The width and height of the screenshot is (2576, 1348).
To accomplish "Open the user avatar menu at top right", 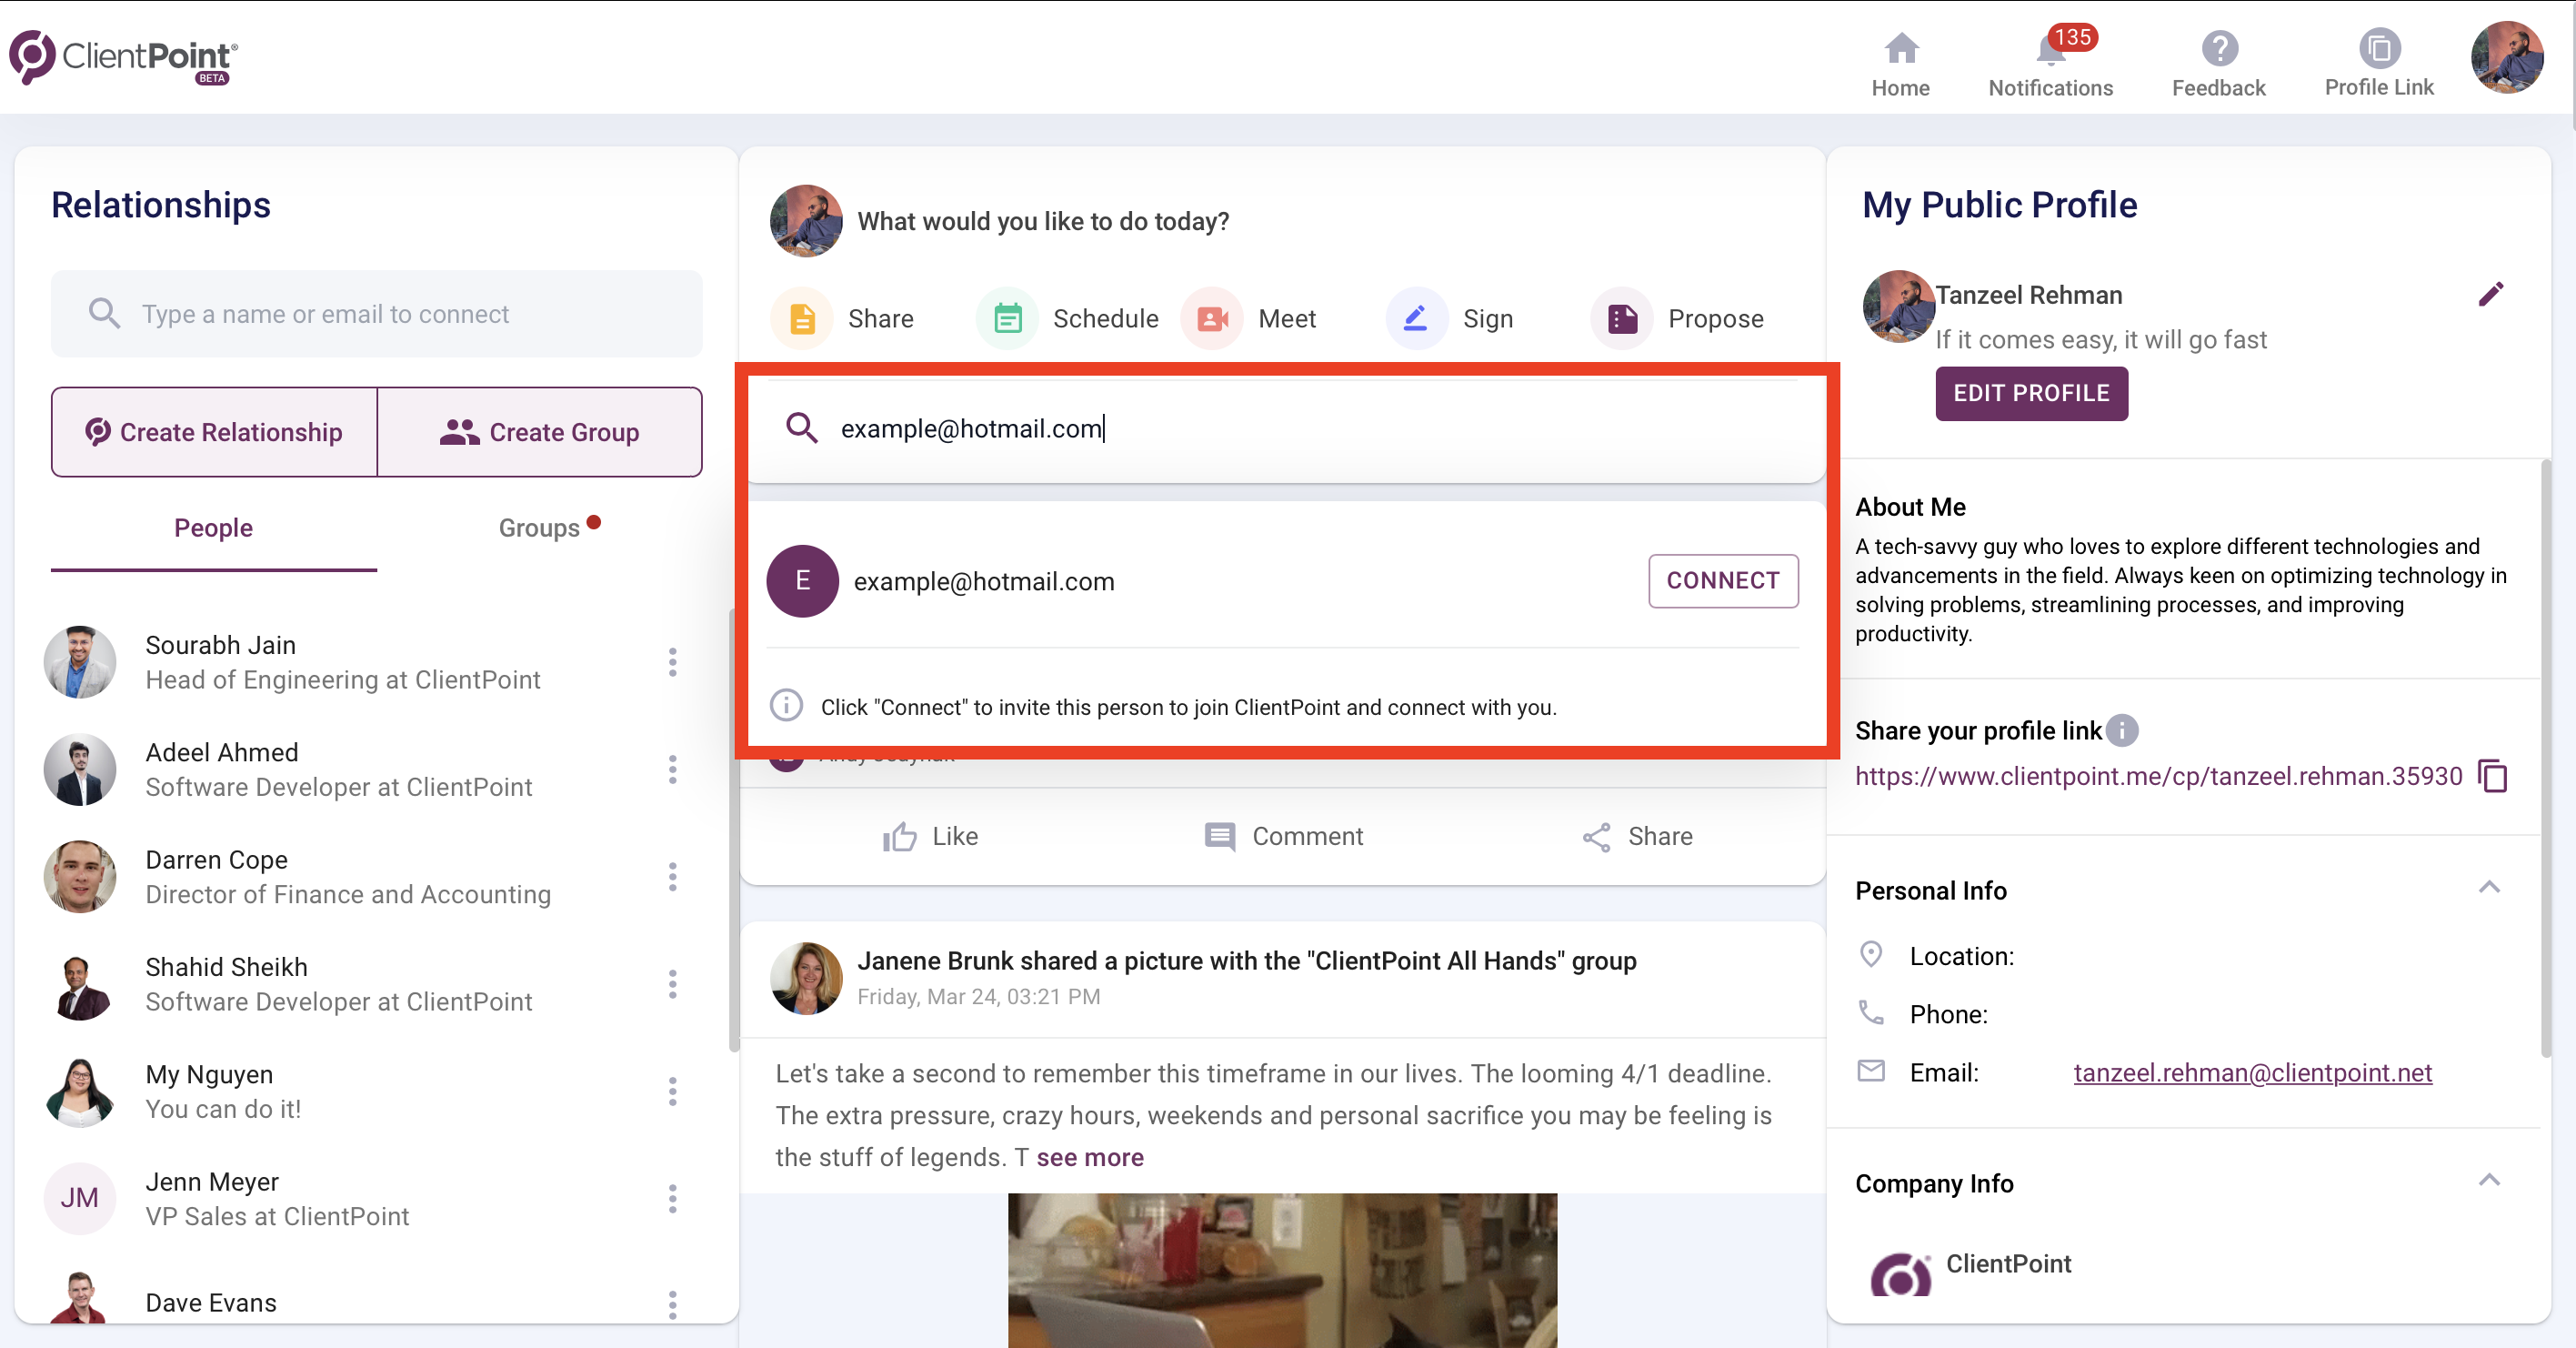I will [2506, 57].
